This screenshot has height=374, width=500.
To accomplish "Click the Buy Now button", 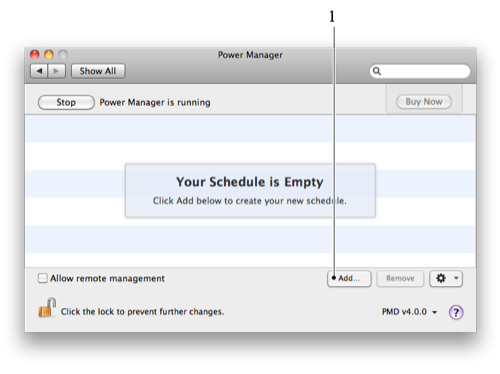I will (424, 102).
